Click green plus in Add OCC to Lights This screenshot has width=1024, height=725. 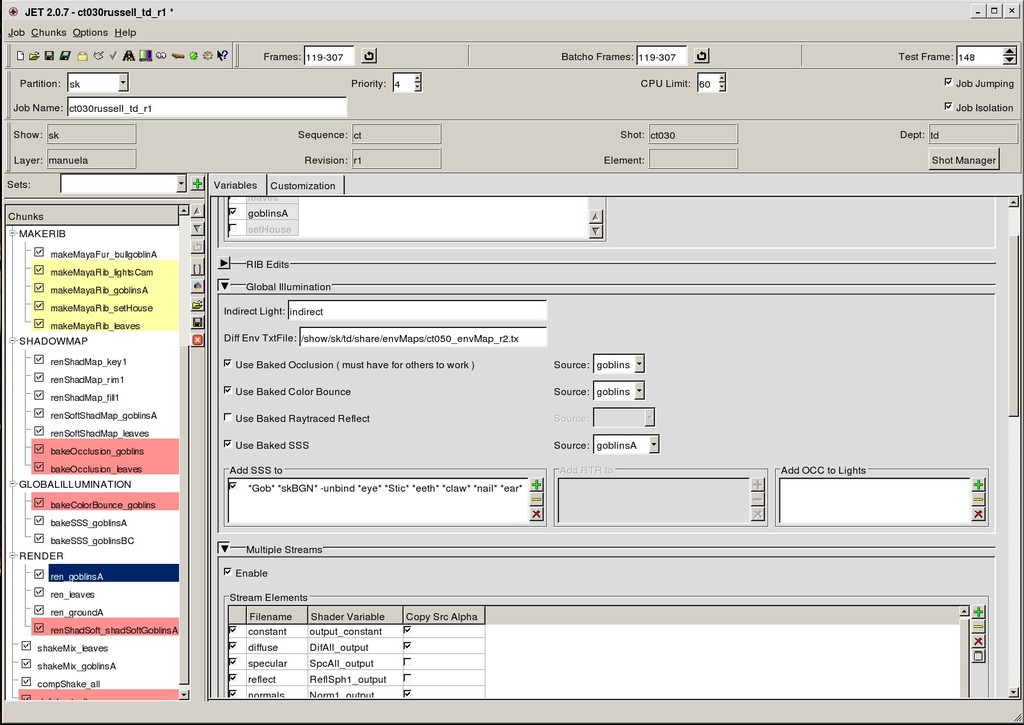[977, 485]
